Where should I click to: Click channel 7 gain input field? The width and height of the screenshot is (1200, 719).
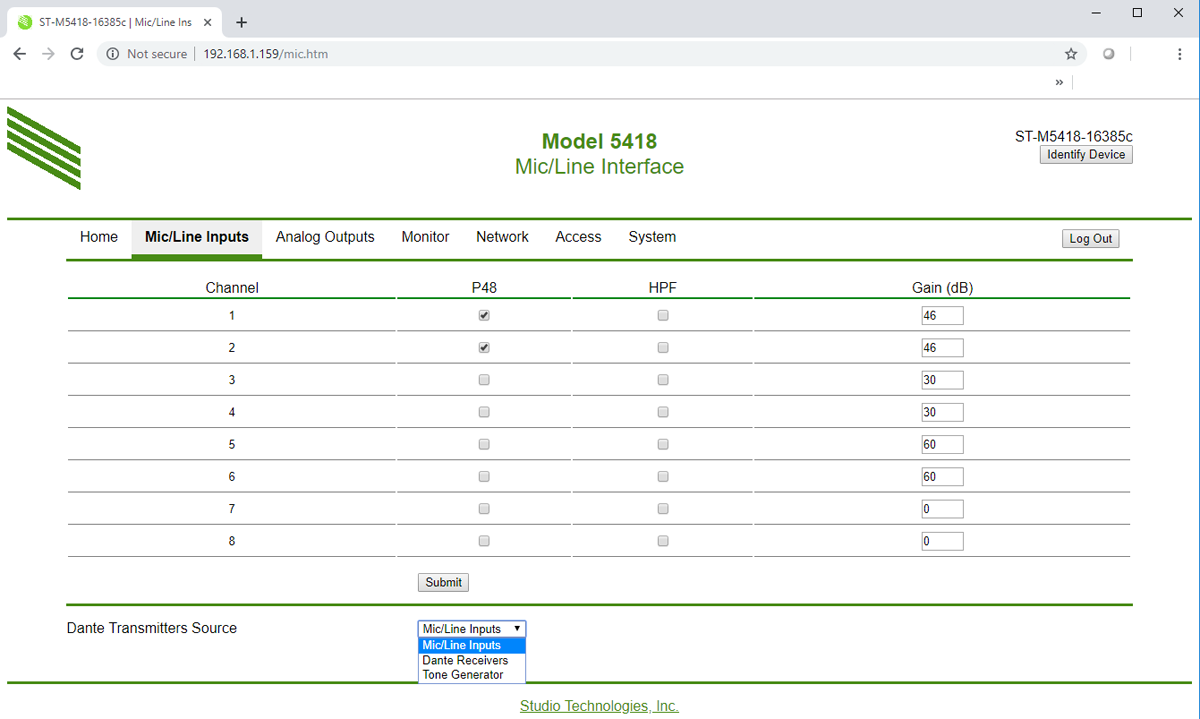coord(942,509)
